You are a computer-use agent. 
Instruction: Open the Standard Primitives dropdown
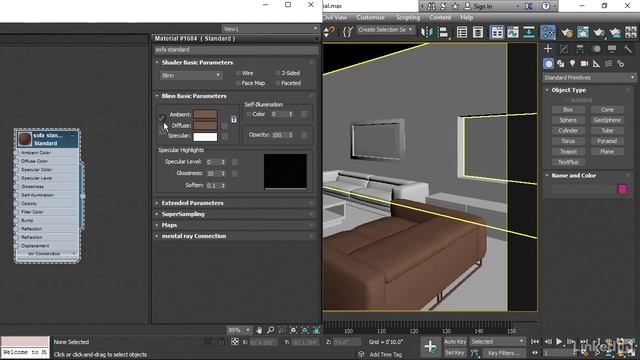(x=589, y=78)
